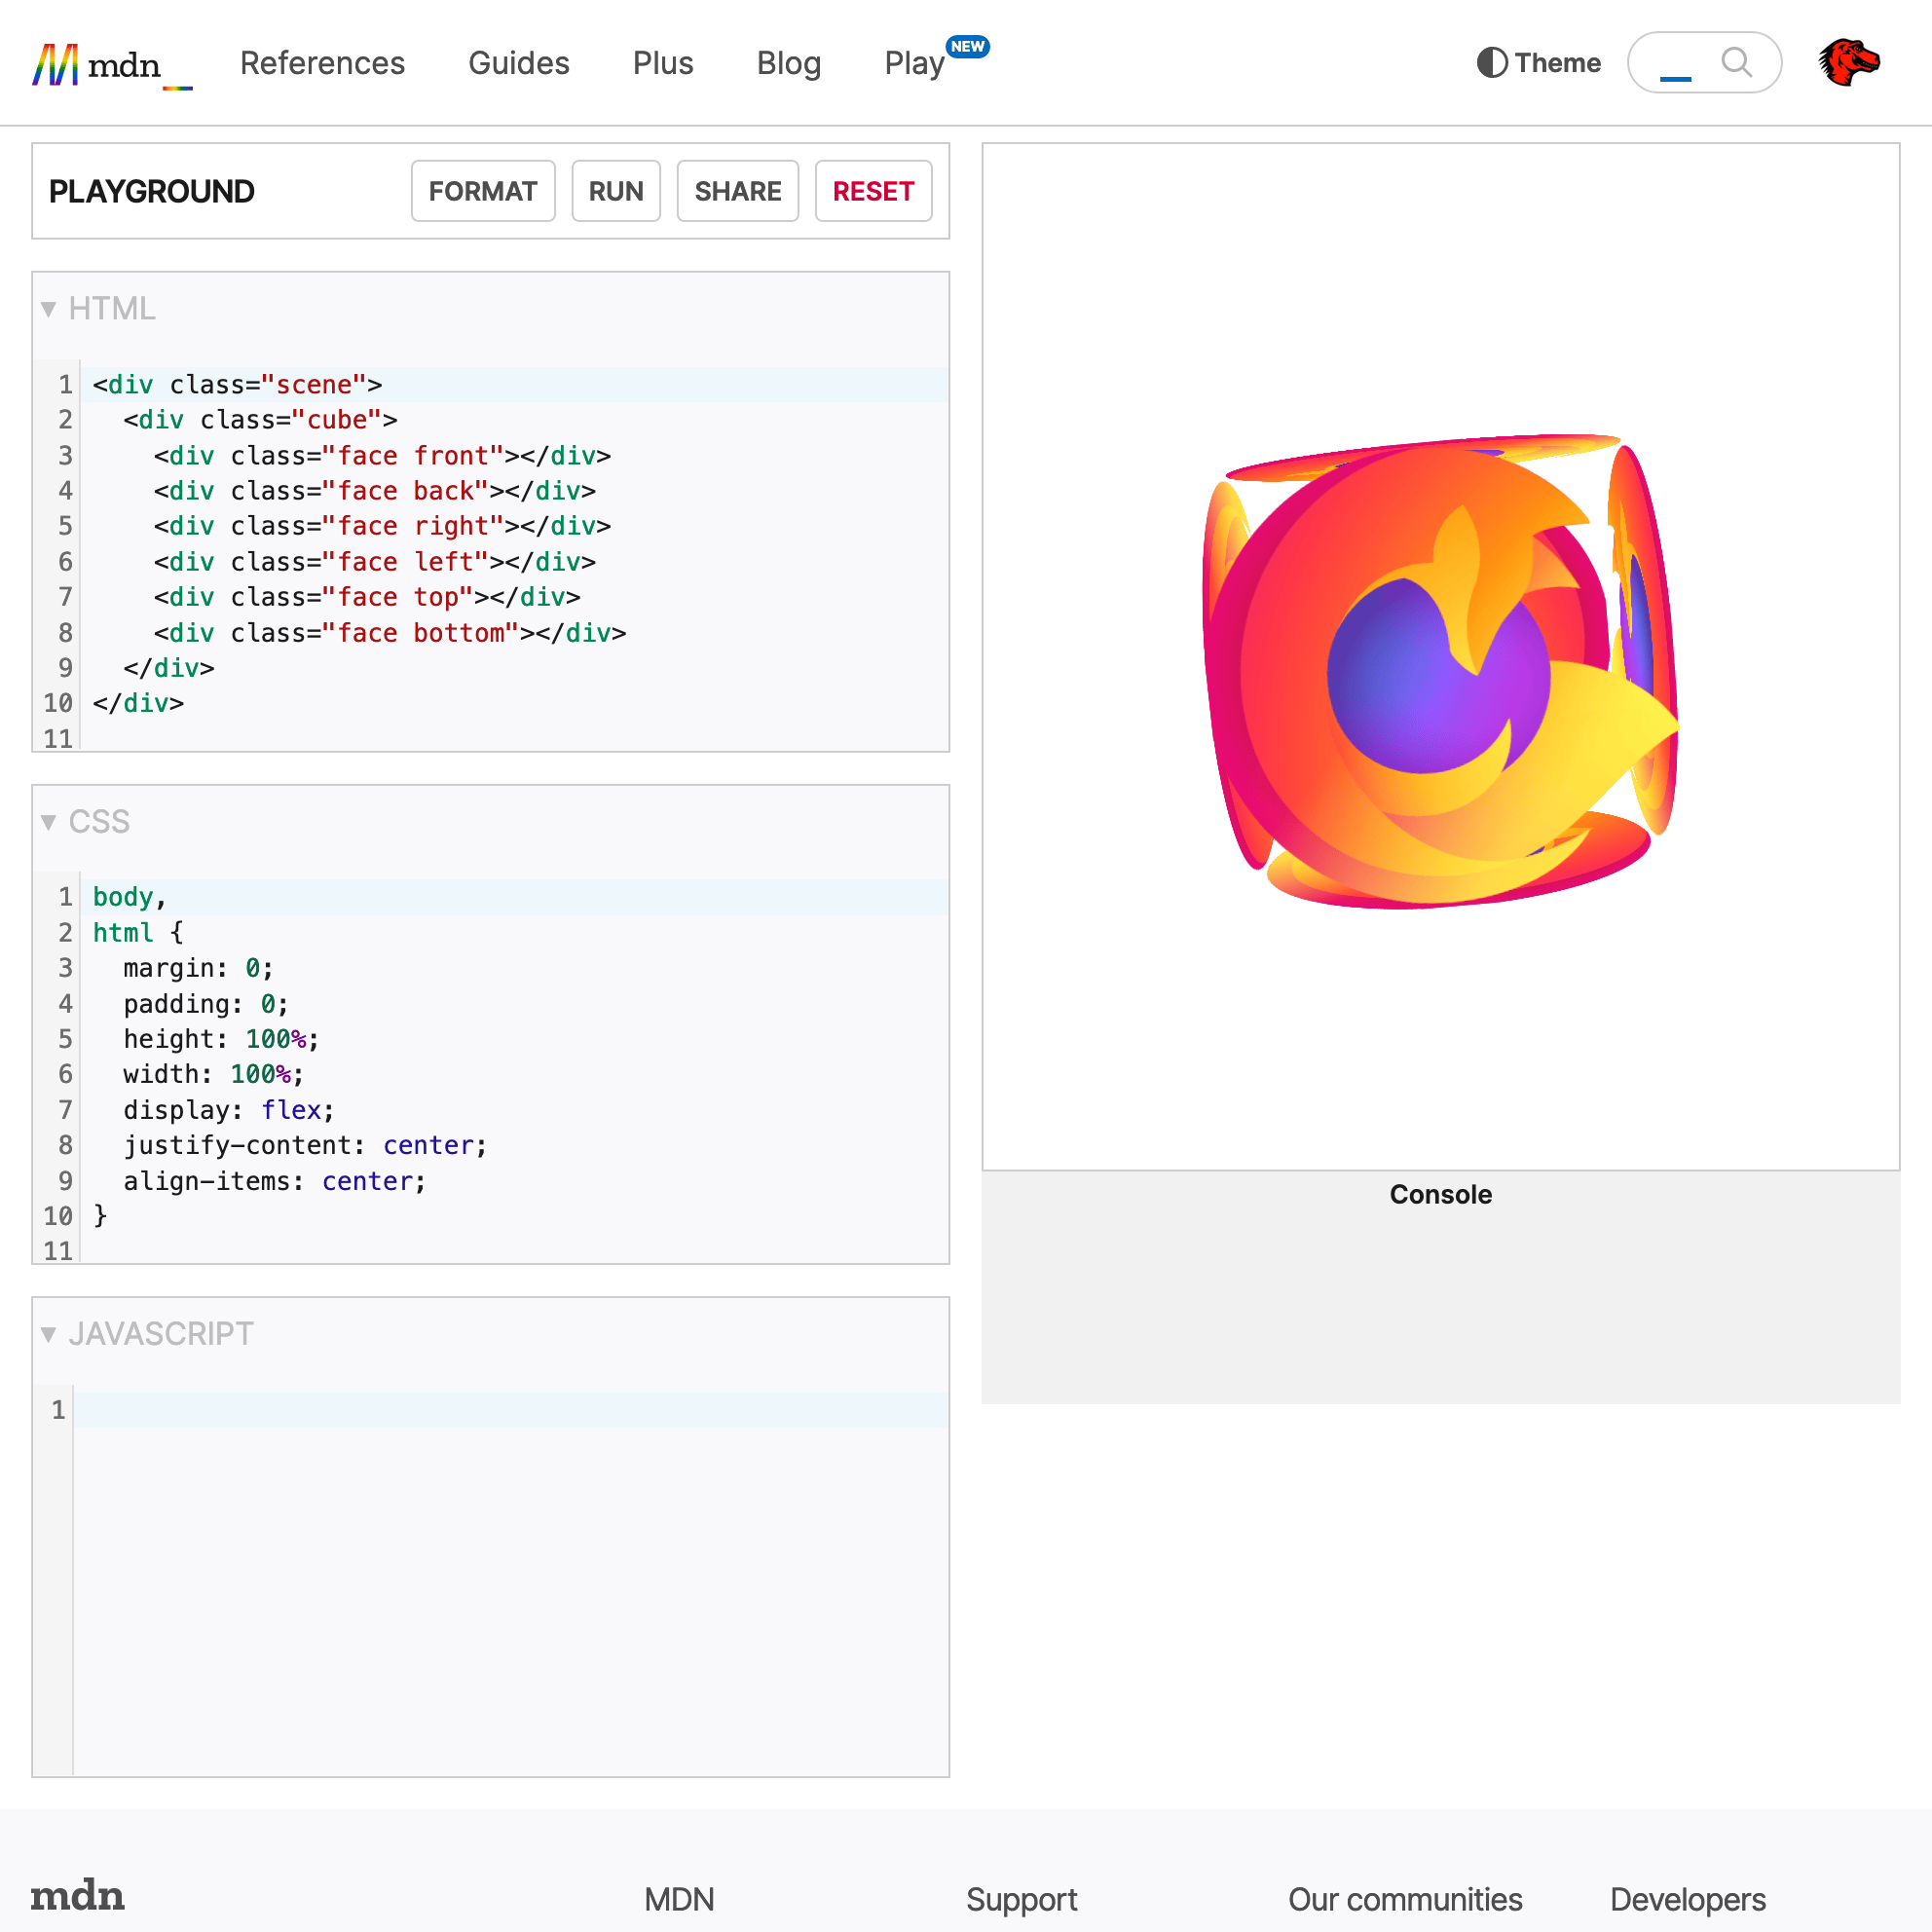Screen dimensions: 1932x1932
Task: Click the search magnifier icon
Action: [1736, 62]
